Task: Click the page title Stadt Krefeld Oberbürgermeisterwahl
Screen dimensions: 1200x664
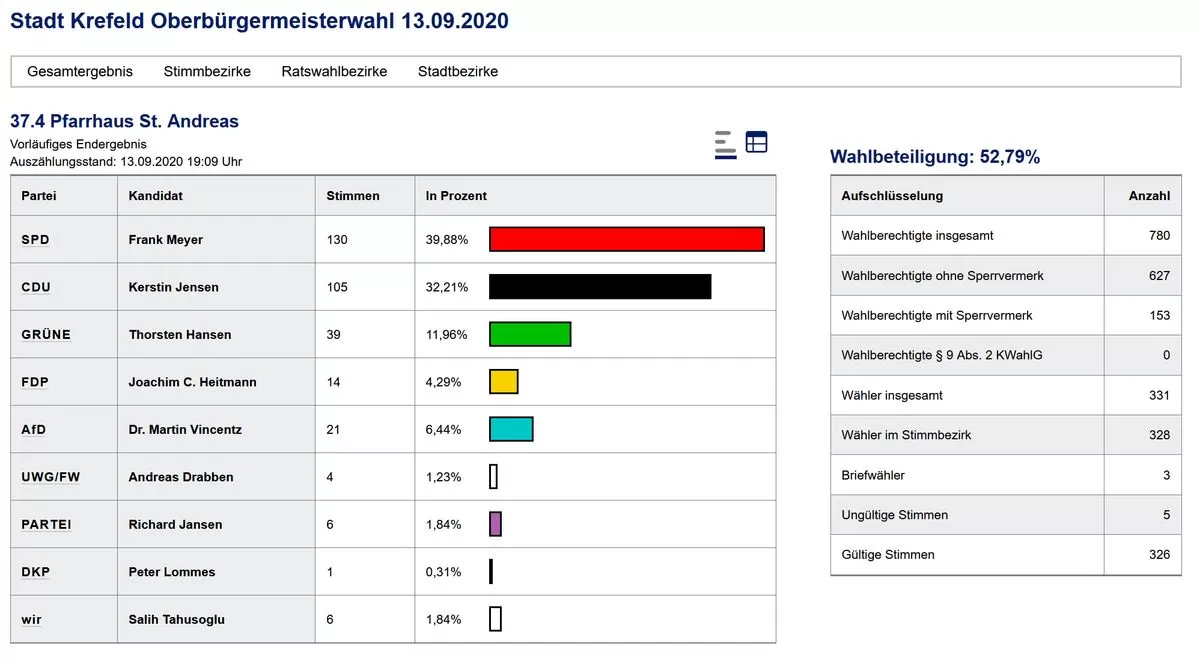Action: pos(259,21)
